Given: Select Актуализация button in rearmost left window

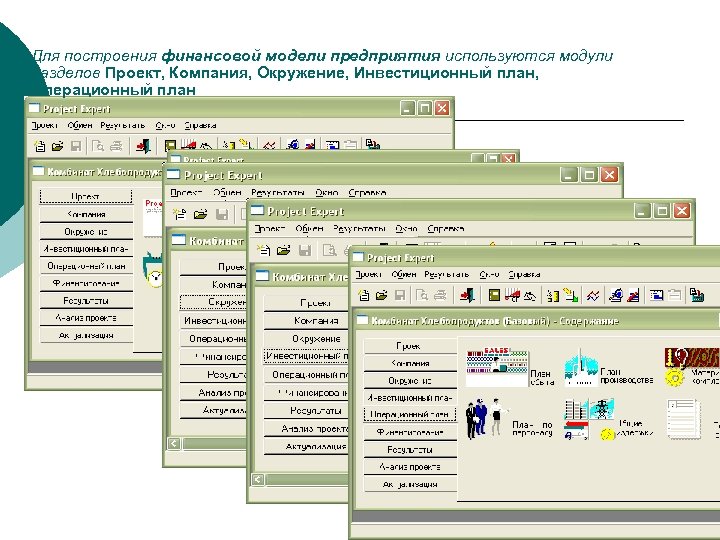Looking at the screenshot, I should click(86, 335).
